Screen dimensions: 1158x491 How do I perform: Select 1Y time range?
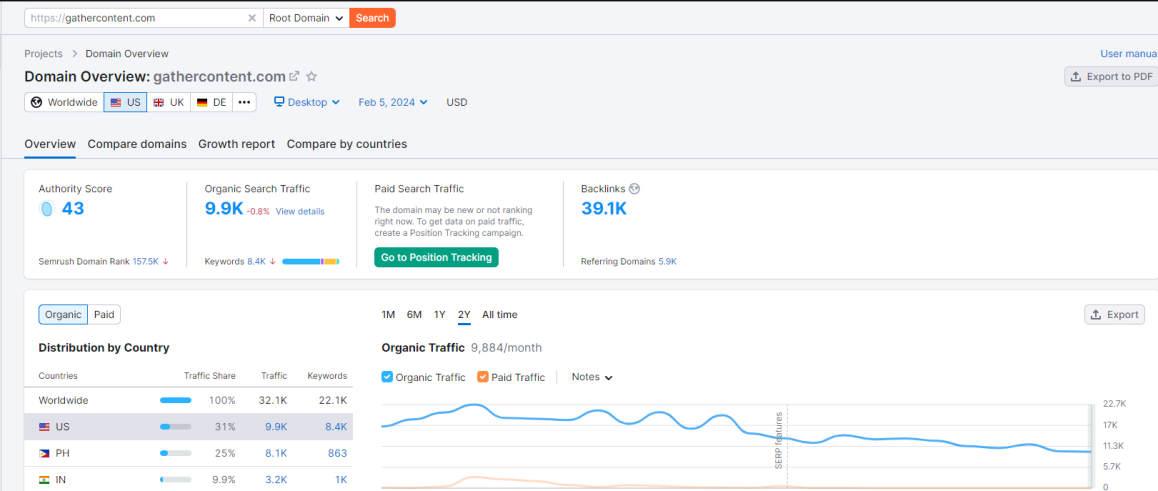click(439, 315)
